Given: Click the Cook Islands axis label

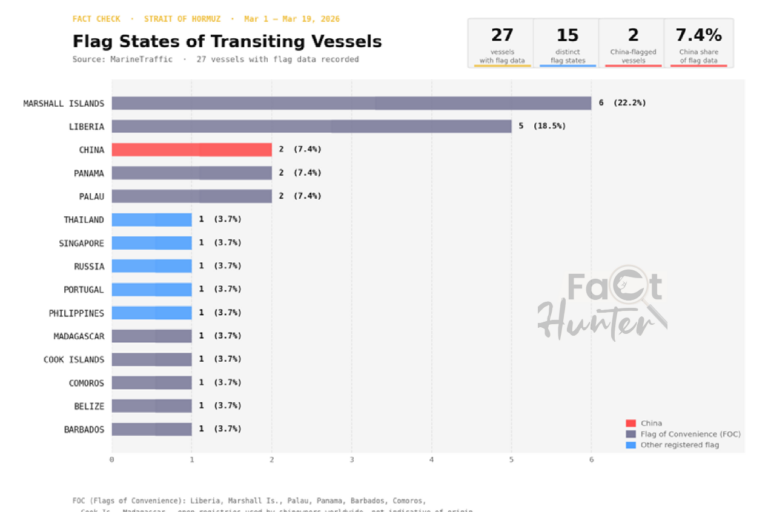Looking at the screenshot, I should (x=73, y=359).
